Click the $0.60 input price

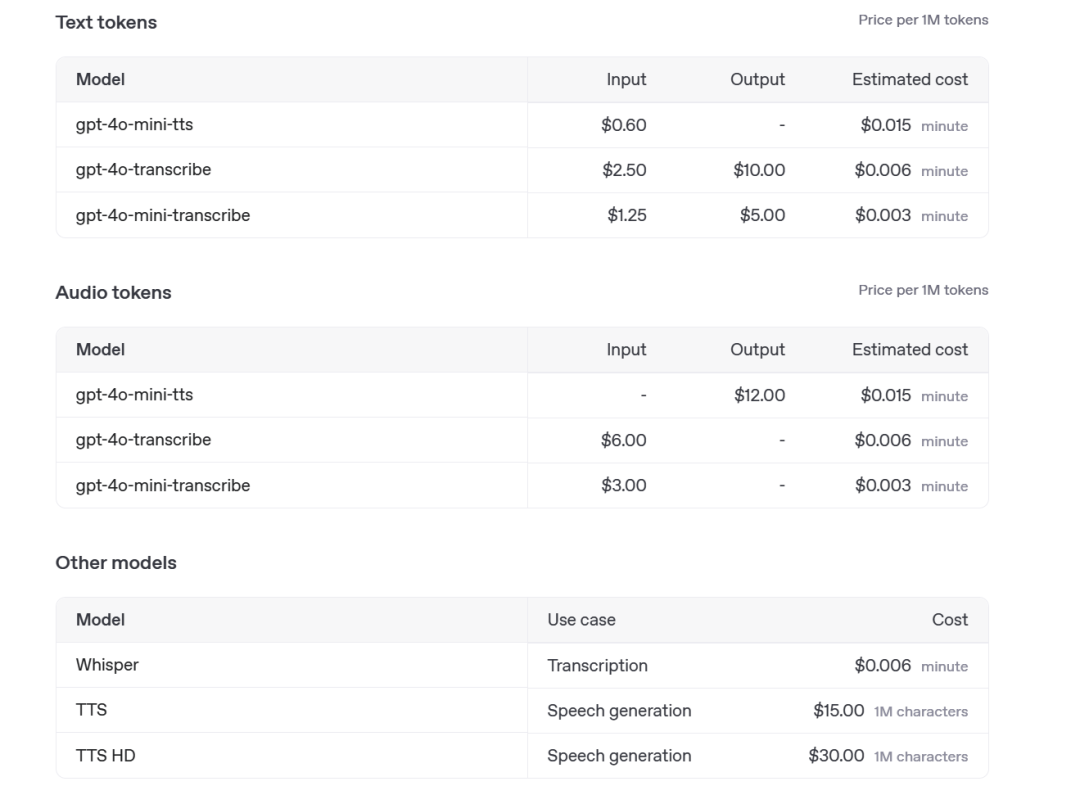623,125
